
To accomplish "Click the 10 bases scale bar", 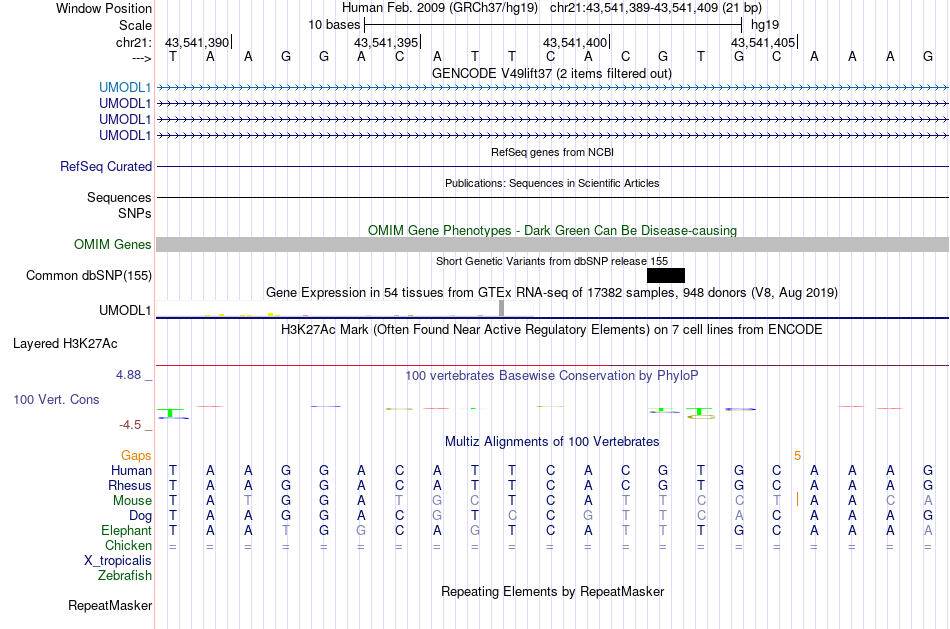I will pos(553,25).
